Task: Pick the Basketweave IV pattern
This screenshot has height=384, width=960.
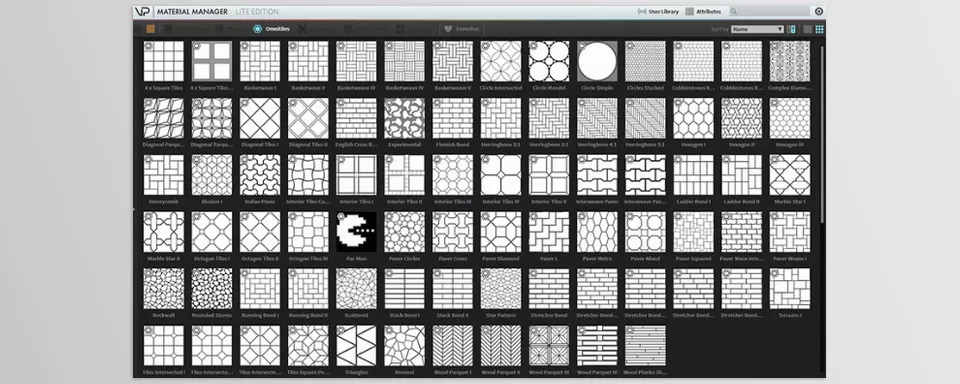Action: [x=404, y=61]
